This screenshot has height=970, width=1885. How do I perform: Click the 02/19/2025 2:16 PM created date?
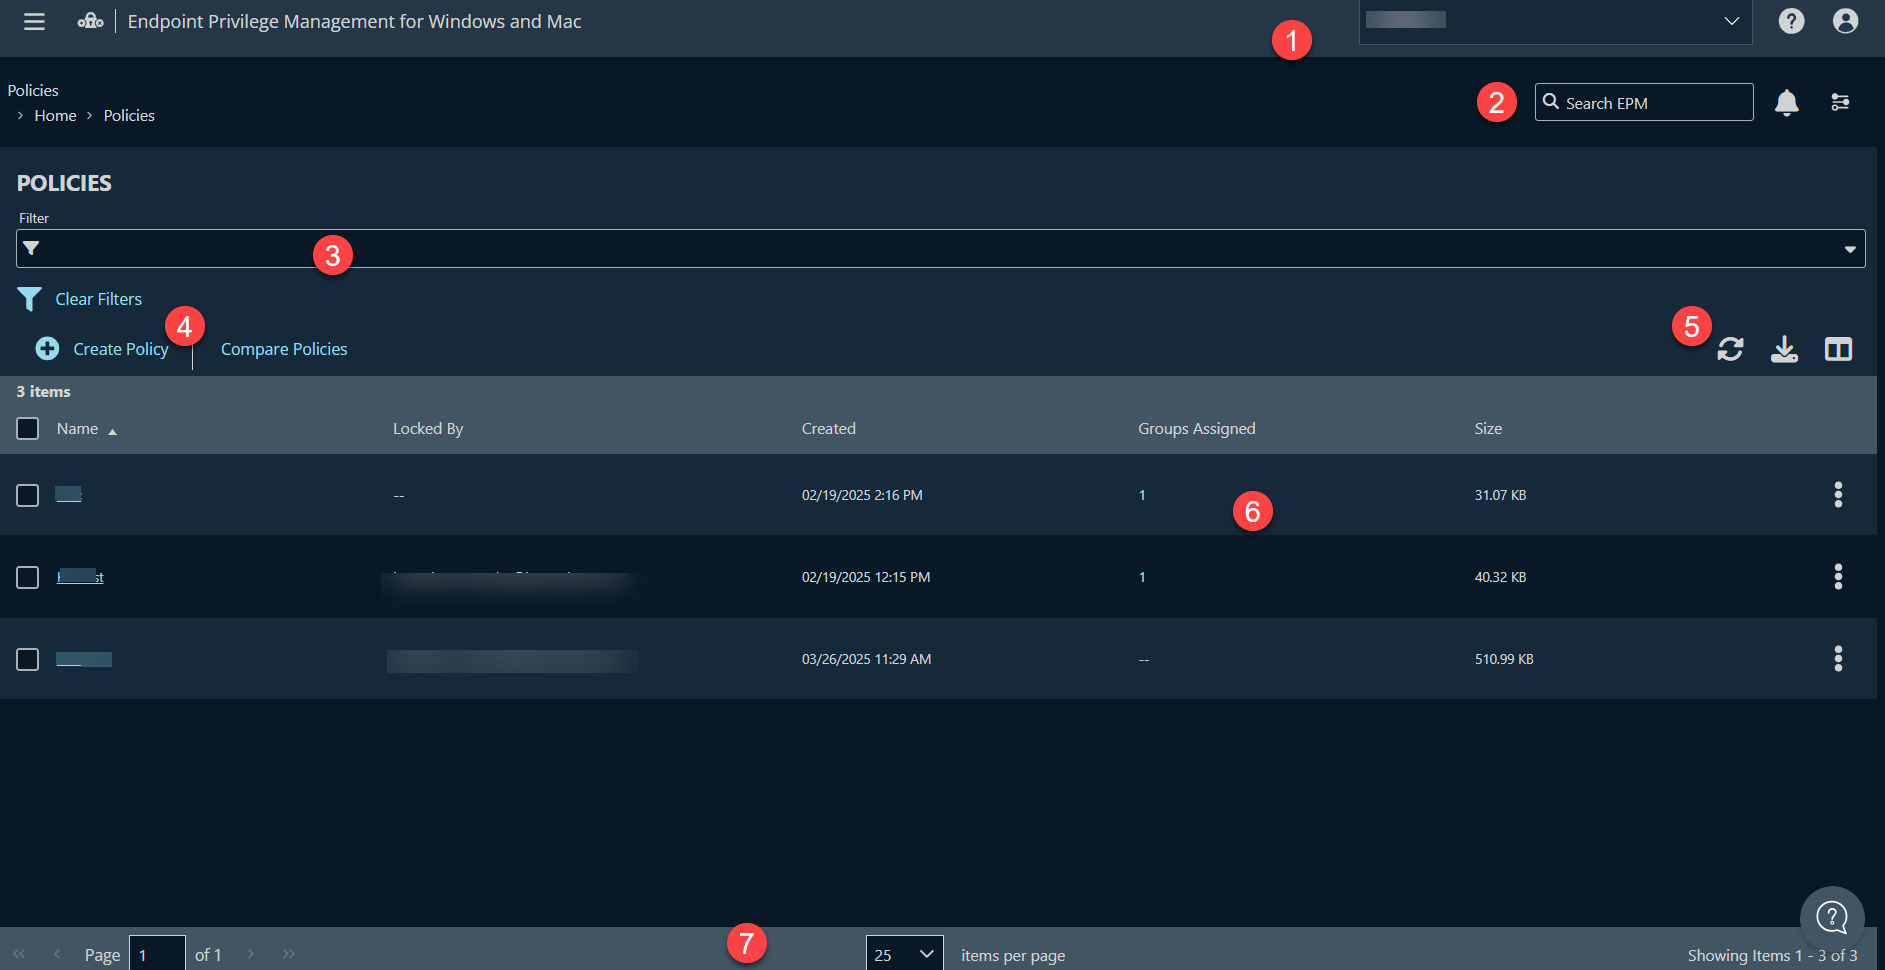tap(862, 495)
